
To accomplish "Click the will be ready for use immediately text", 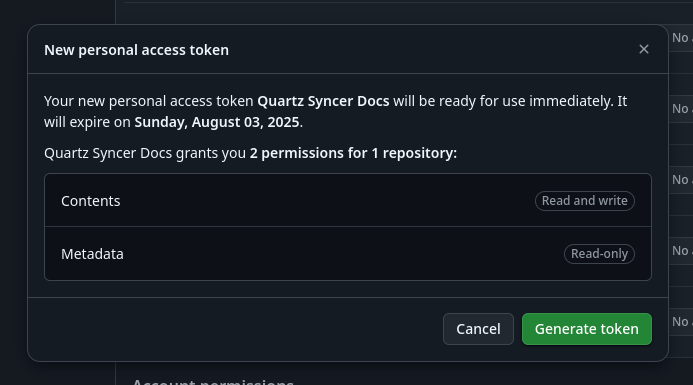I will (503, 101).
